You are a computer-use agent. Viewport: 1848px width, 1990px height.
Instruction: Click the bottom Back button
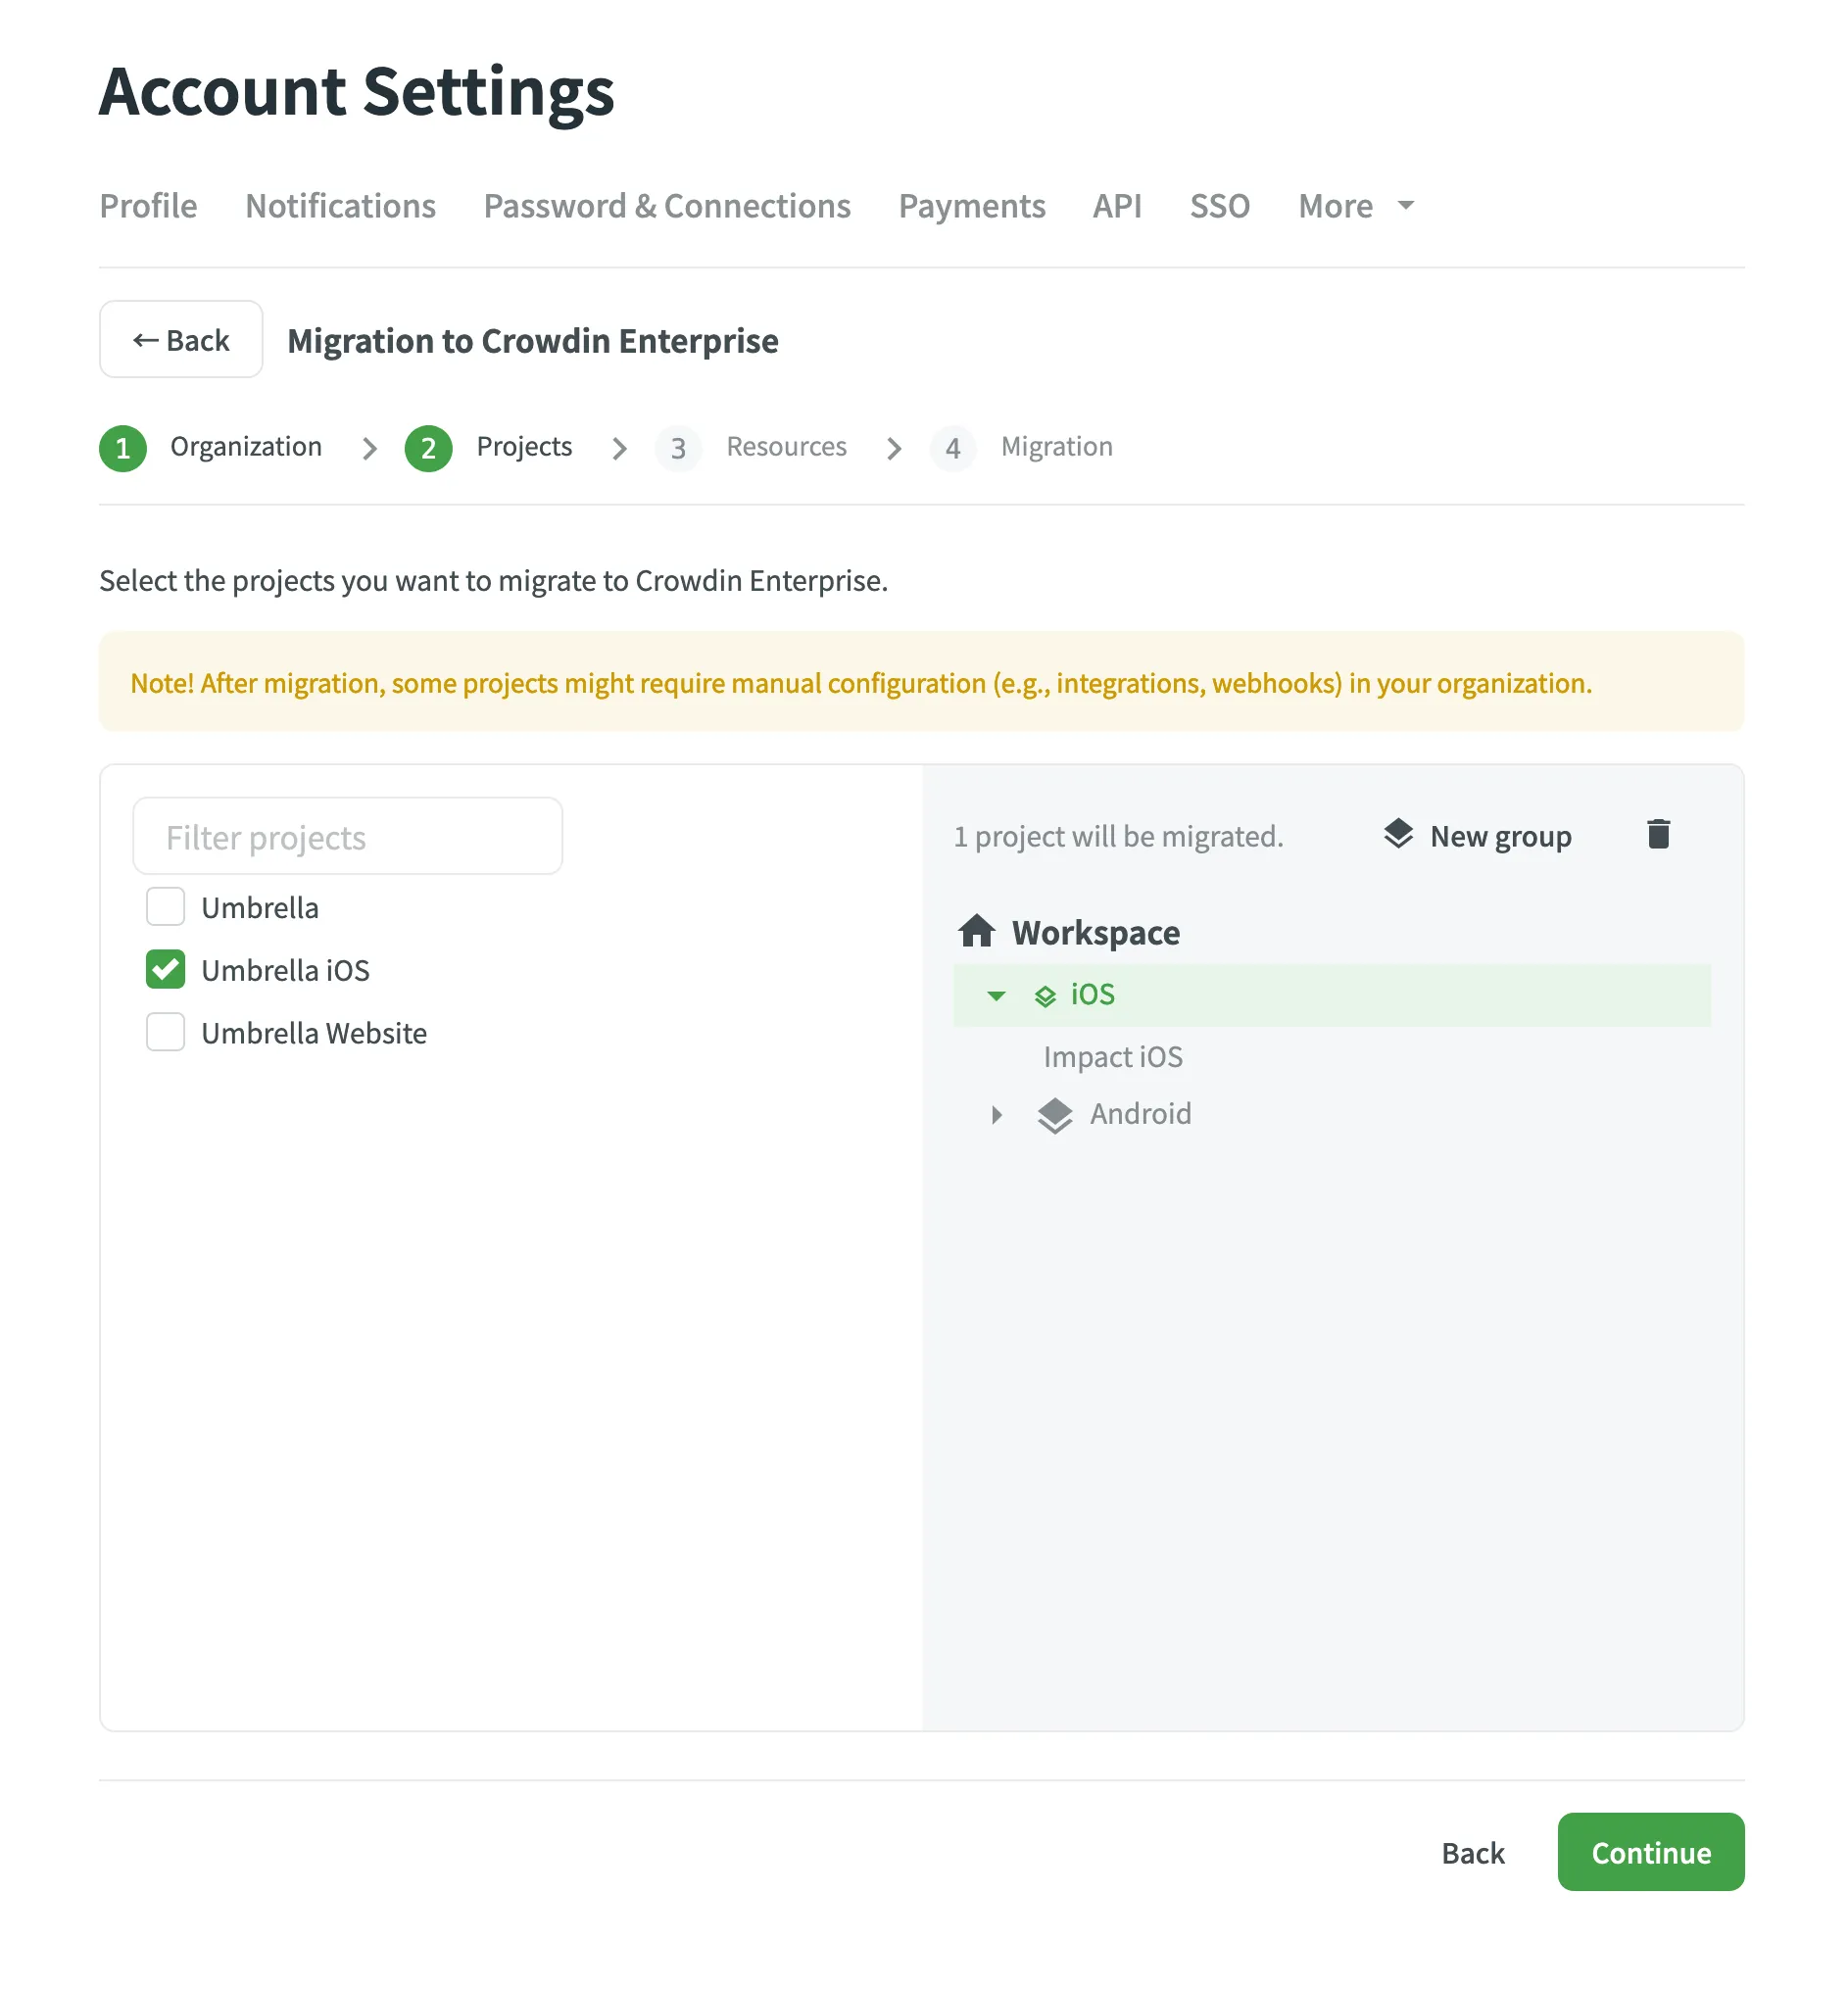1472,1851
